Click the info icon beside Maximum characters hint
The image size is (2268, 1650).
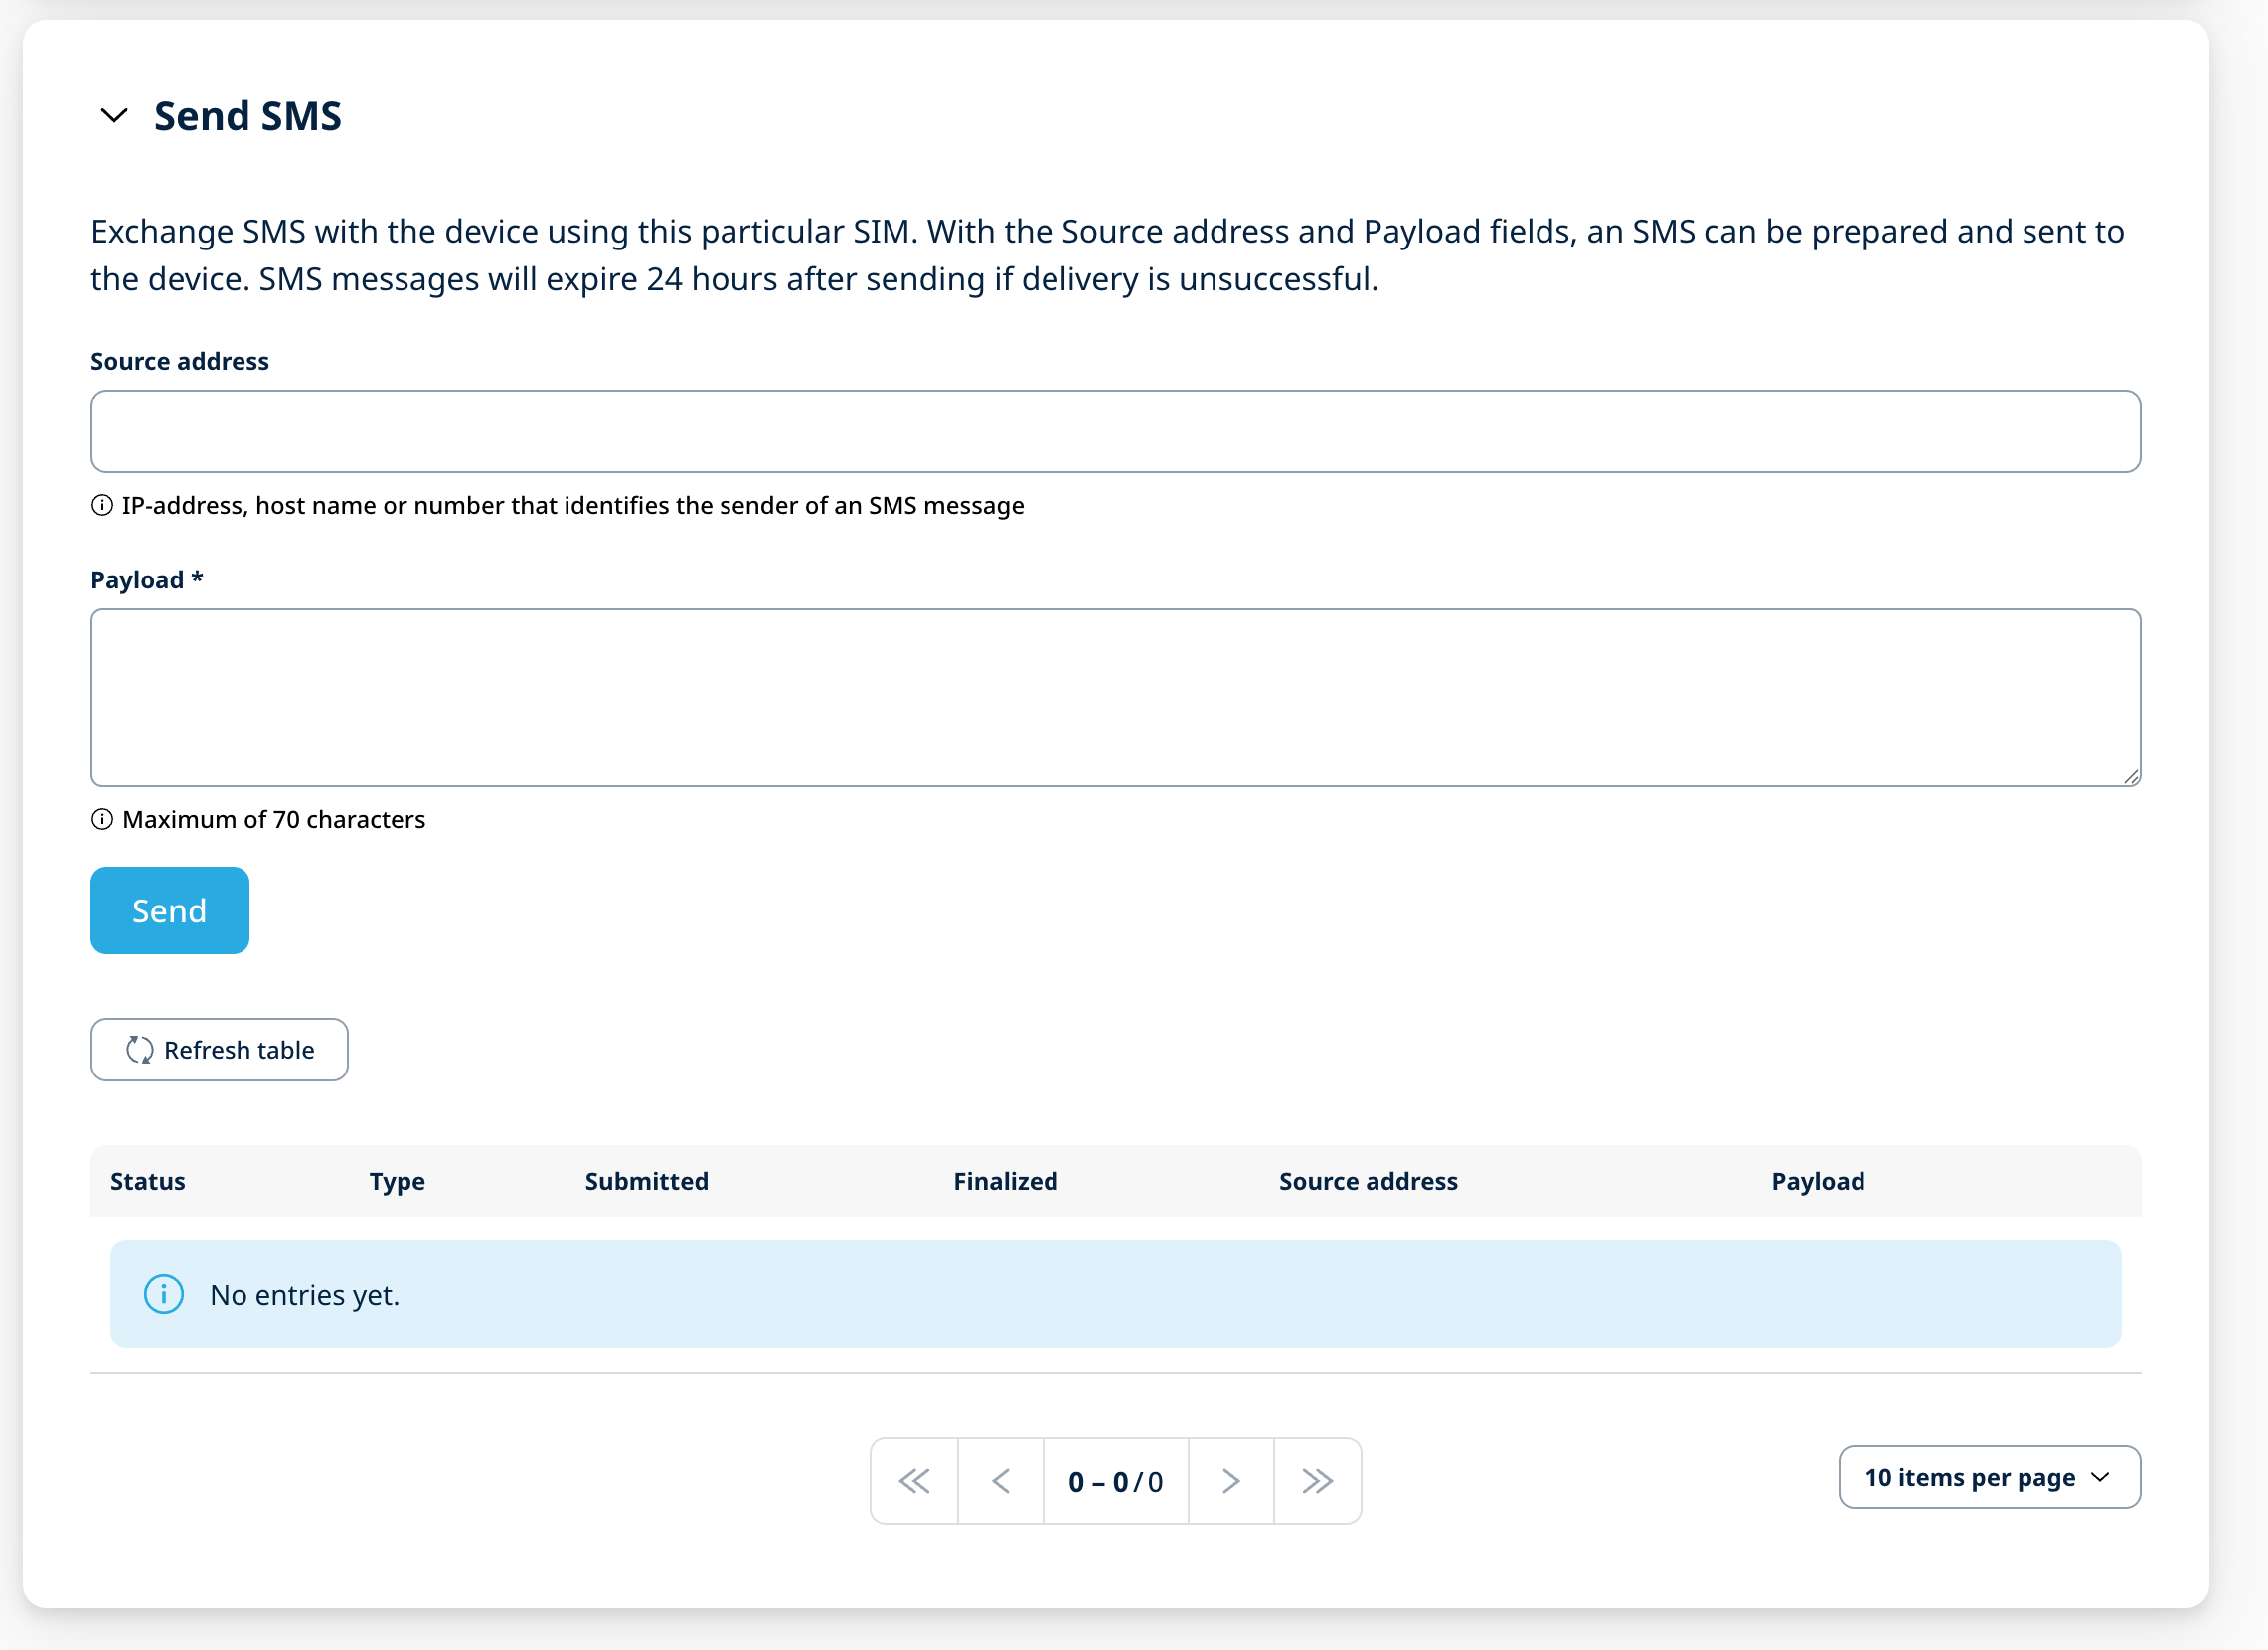coord(102,819)
